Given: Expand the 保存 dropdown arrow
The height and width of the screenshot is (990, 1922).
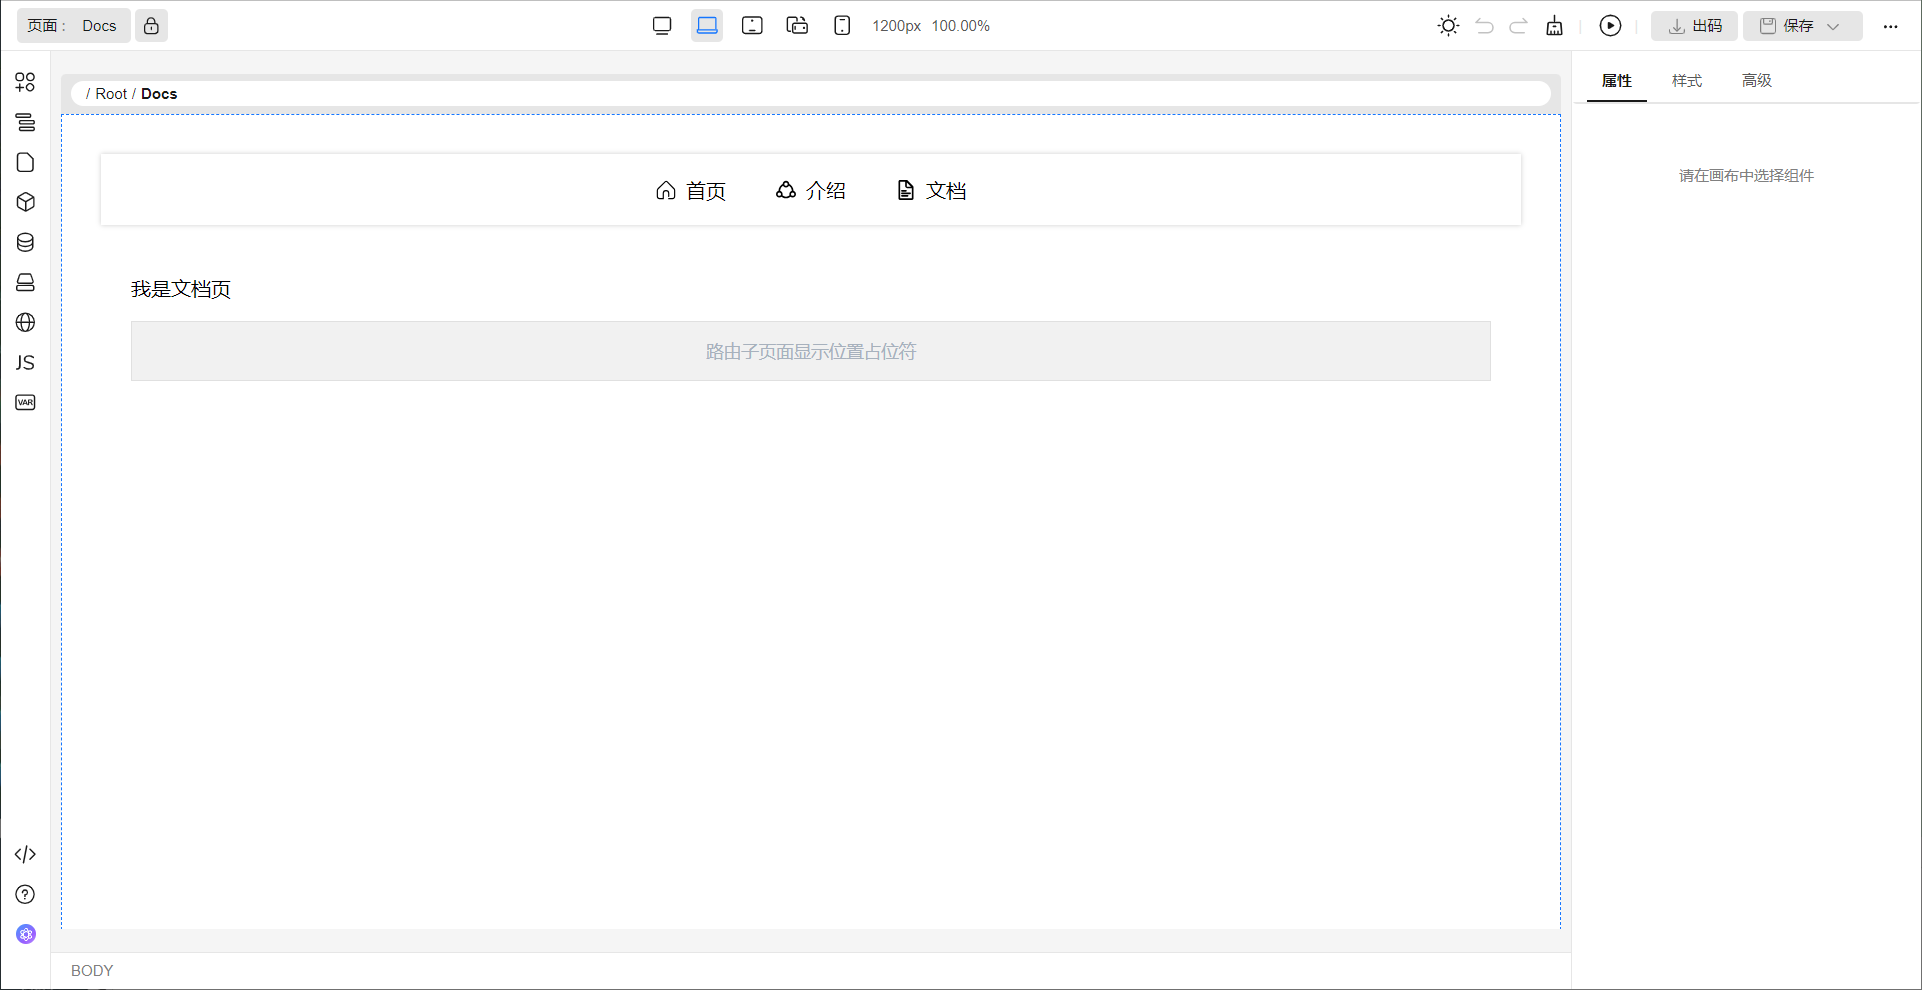Looking at the screenshot, I should [x=1834, y=26].
